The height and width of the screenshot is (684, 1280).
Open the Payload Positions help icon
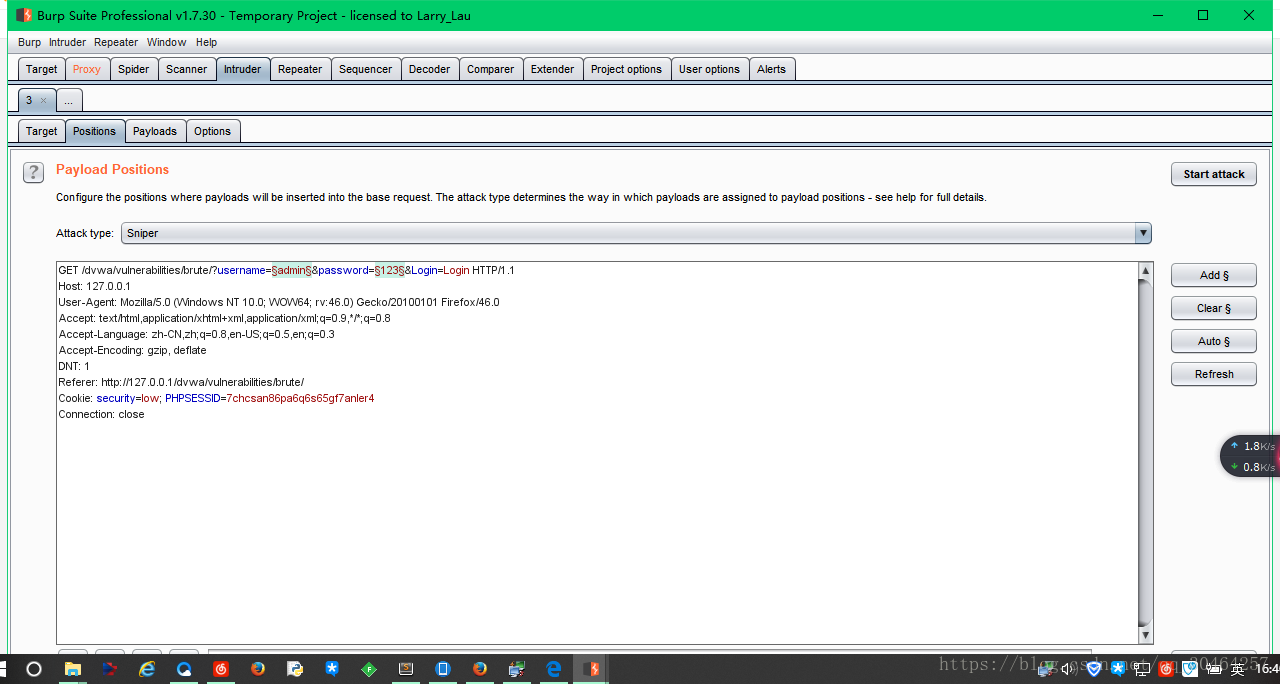(33, 172)
